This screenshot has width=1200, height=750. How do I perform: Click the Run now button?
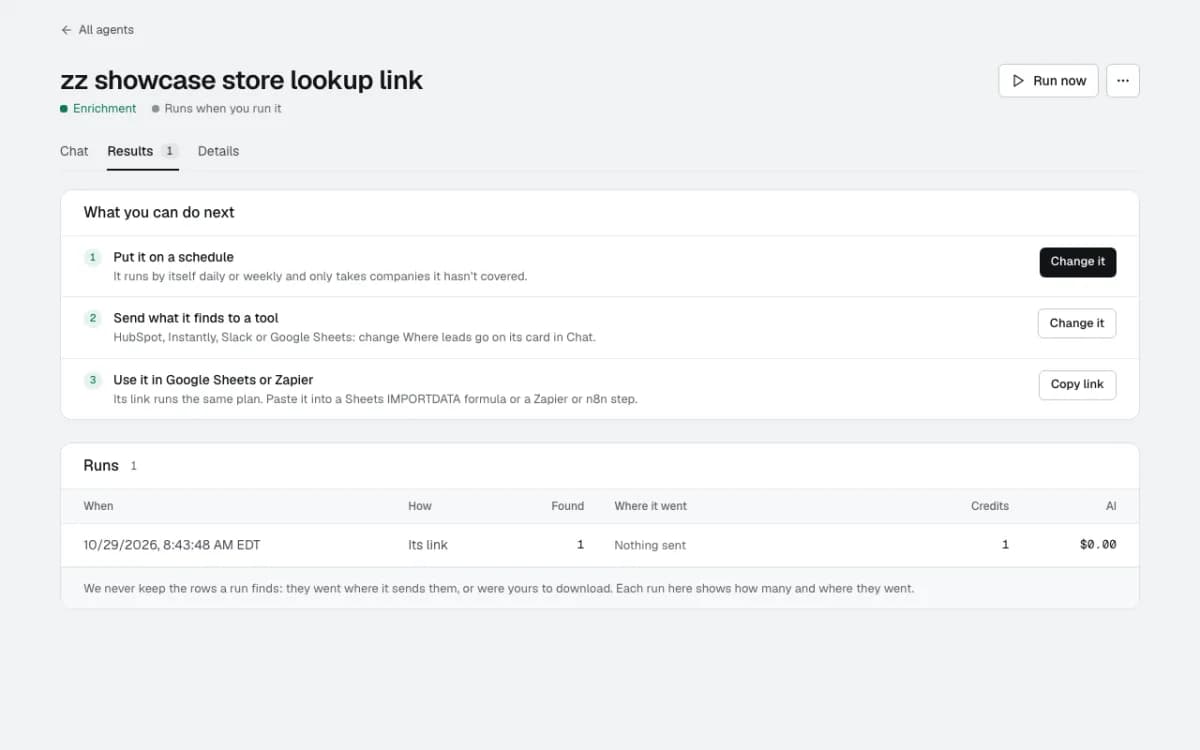click(1048, 81)
